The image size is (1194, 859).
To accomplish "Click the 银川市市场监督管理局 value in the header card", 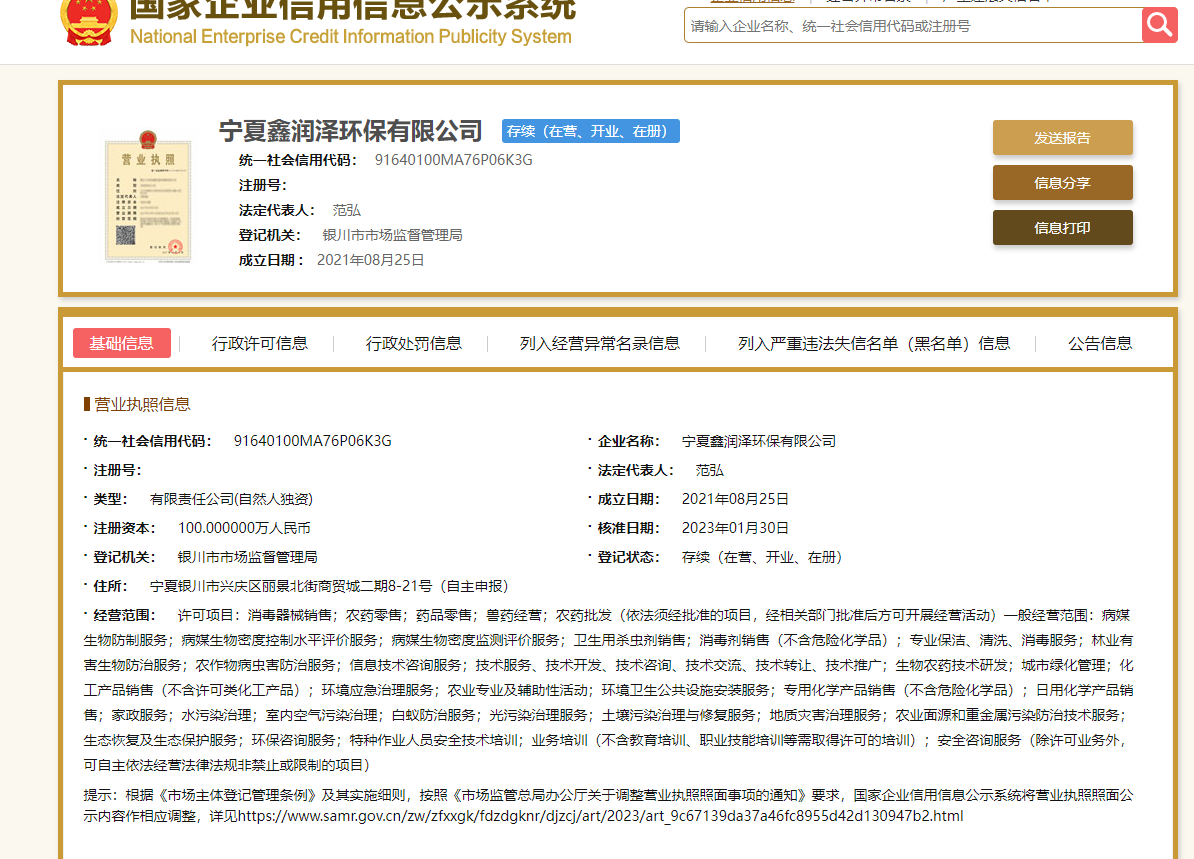I will click(392, 235).
